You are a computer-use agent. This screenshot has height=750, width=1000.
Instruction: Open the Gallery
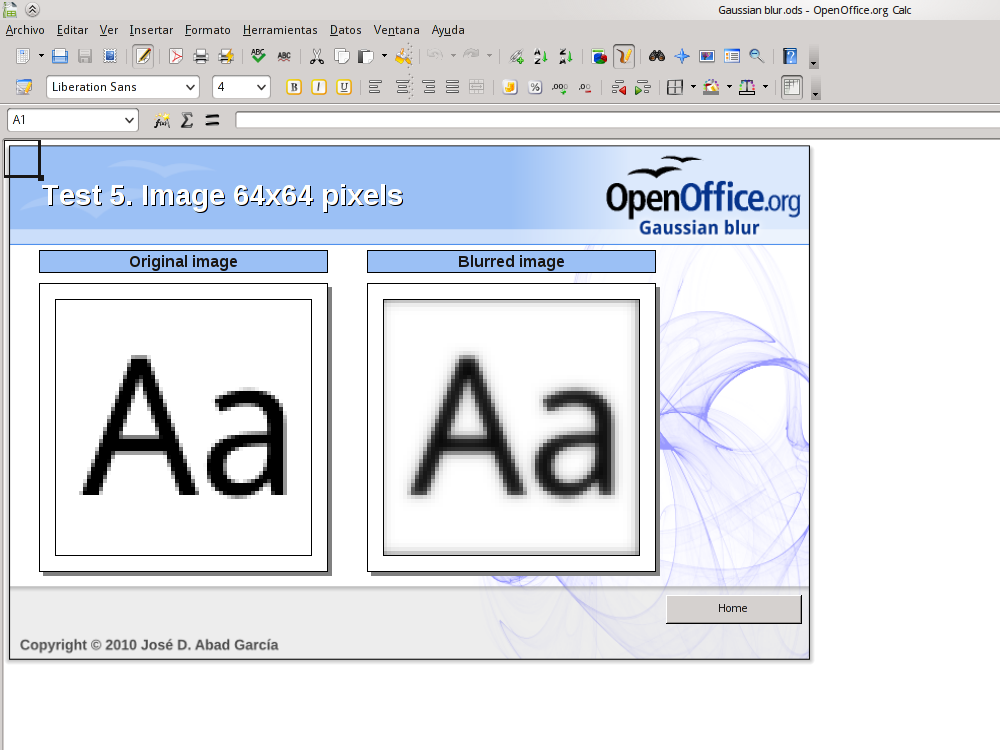[x=707, y=56]
